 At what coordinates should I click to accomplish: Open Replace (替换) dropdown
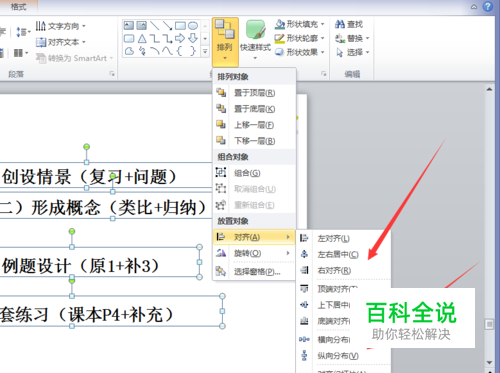[352, 38]
